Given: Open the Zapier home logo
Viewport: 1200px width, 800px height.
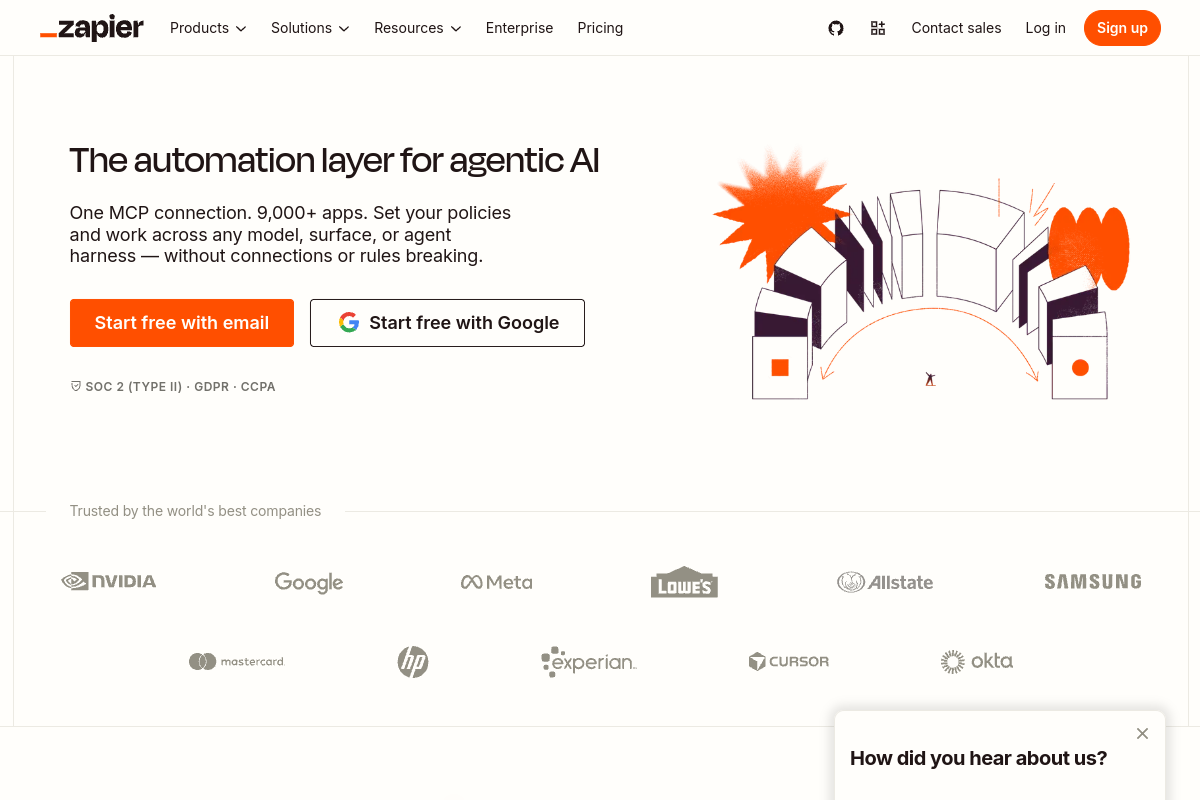Looking at the screenshot, I should (92, 28).
